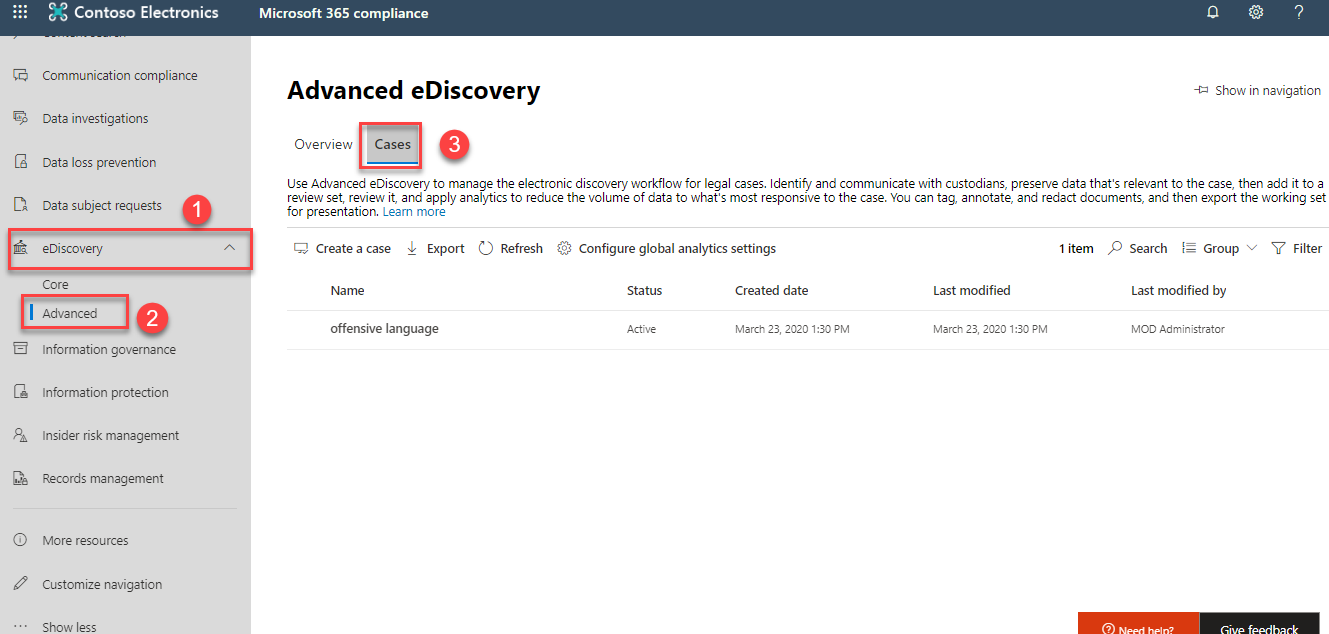
Task: Click the Export download arrow icon
Action: tap(412, 248)
